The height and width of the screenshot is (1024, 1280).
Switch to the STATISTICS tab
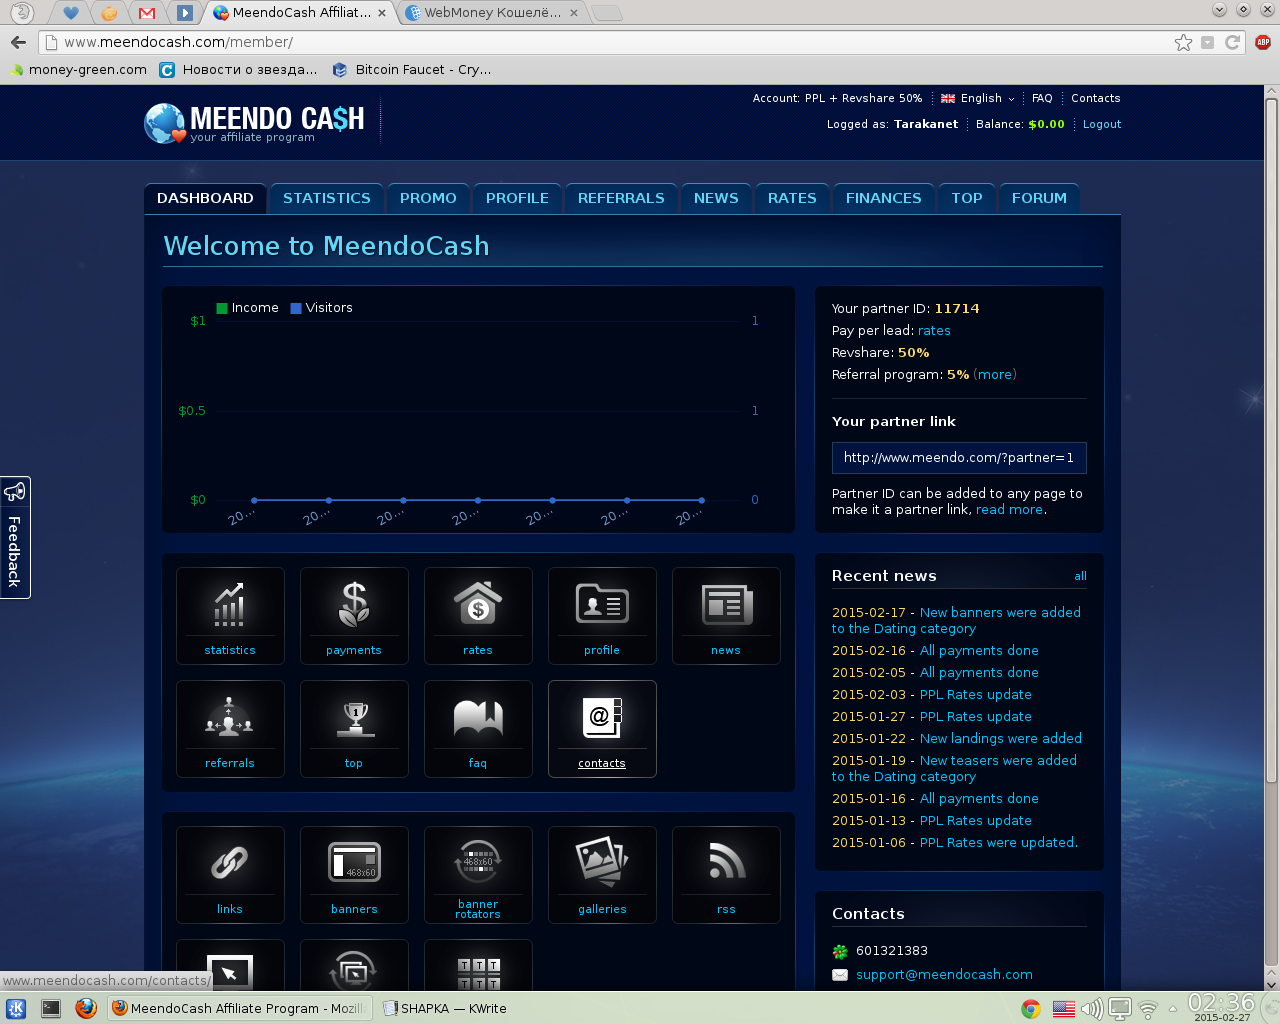pos(327,198)
